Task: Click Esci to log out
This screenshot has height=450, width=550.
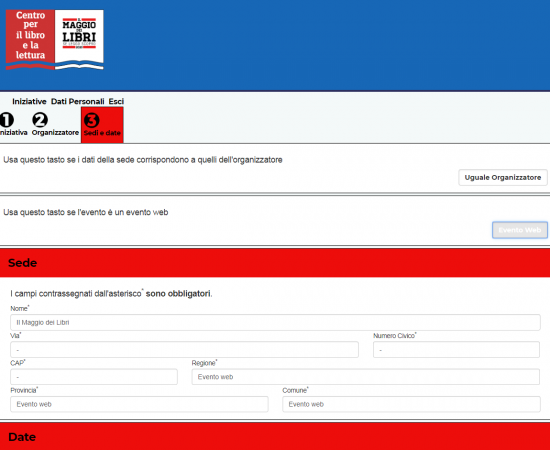Action: [x=116, y=102]
